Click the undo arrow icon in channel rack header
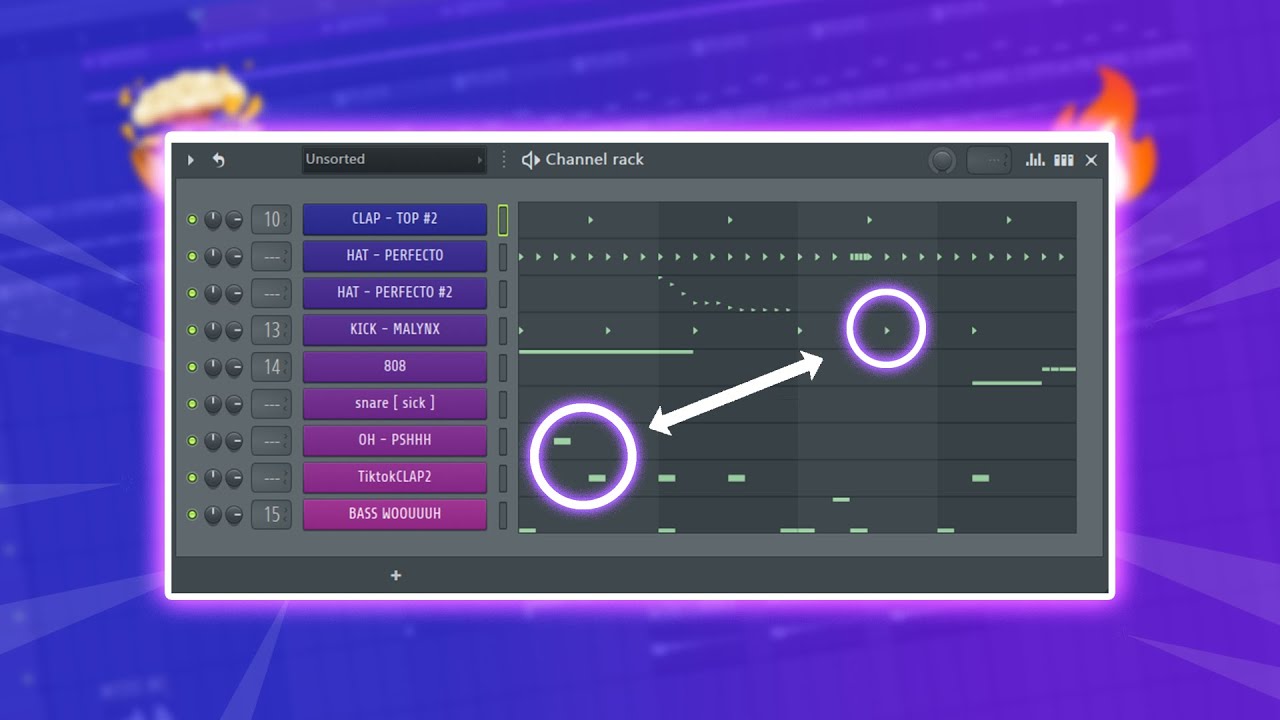The image size is (1280, 720). [218, 160]
